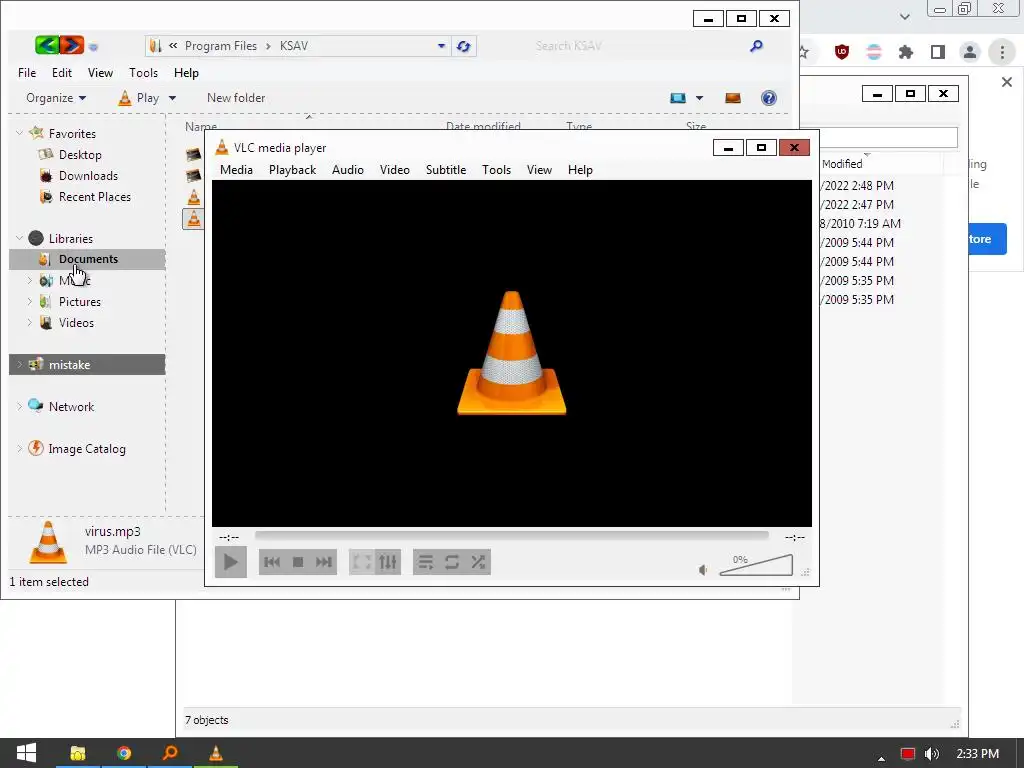
Task: Stop playback in VLC
Action: 298,562
